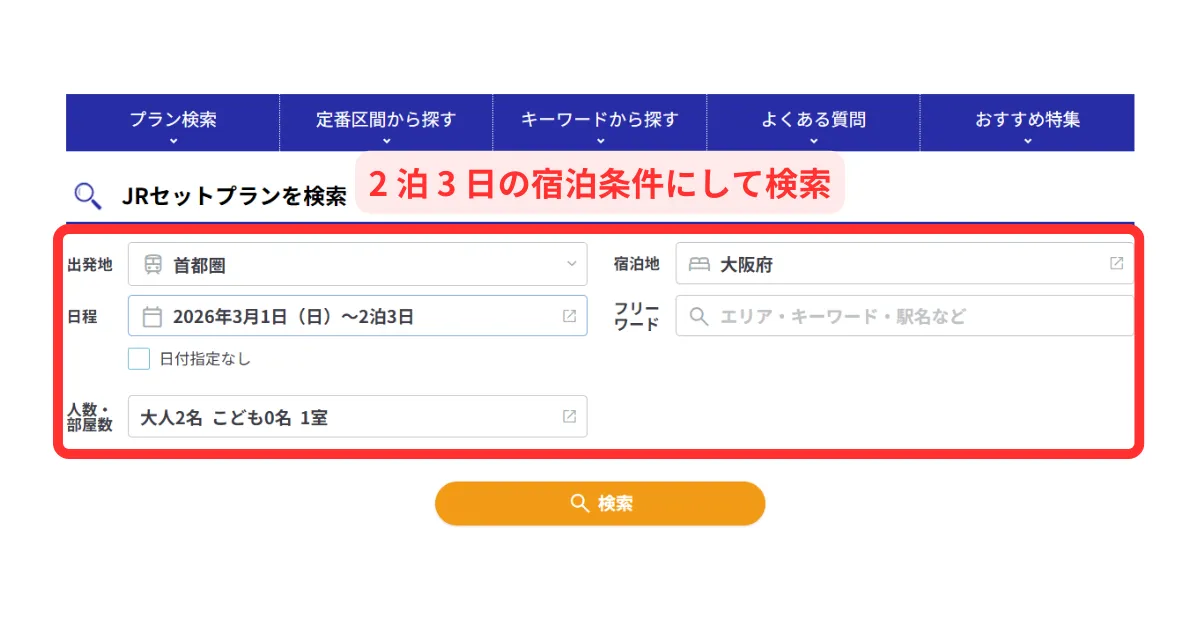
Task: Expand the 出発地 首都圏 dropdown
Action: point(571,265)
